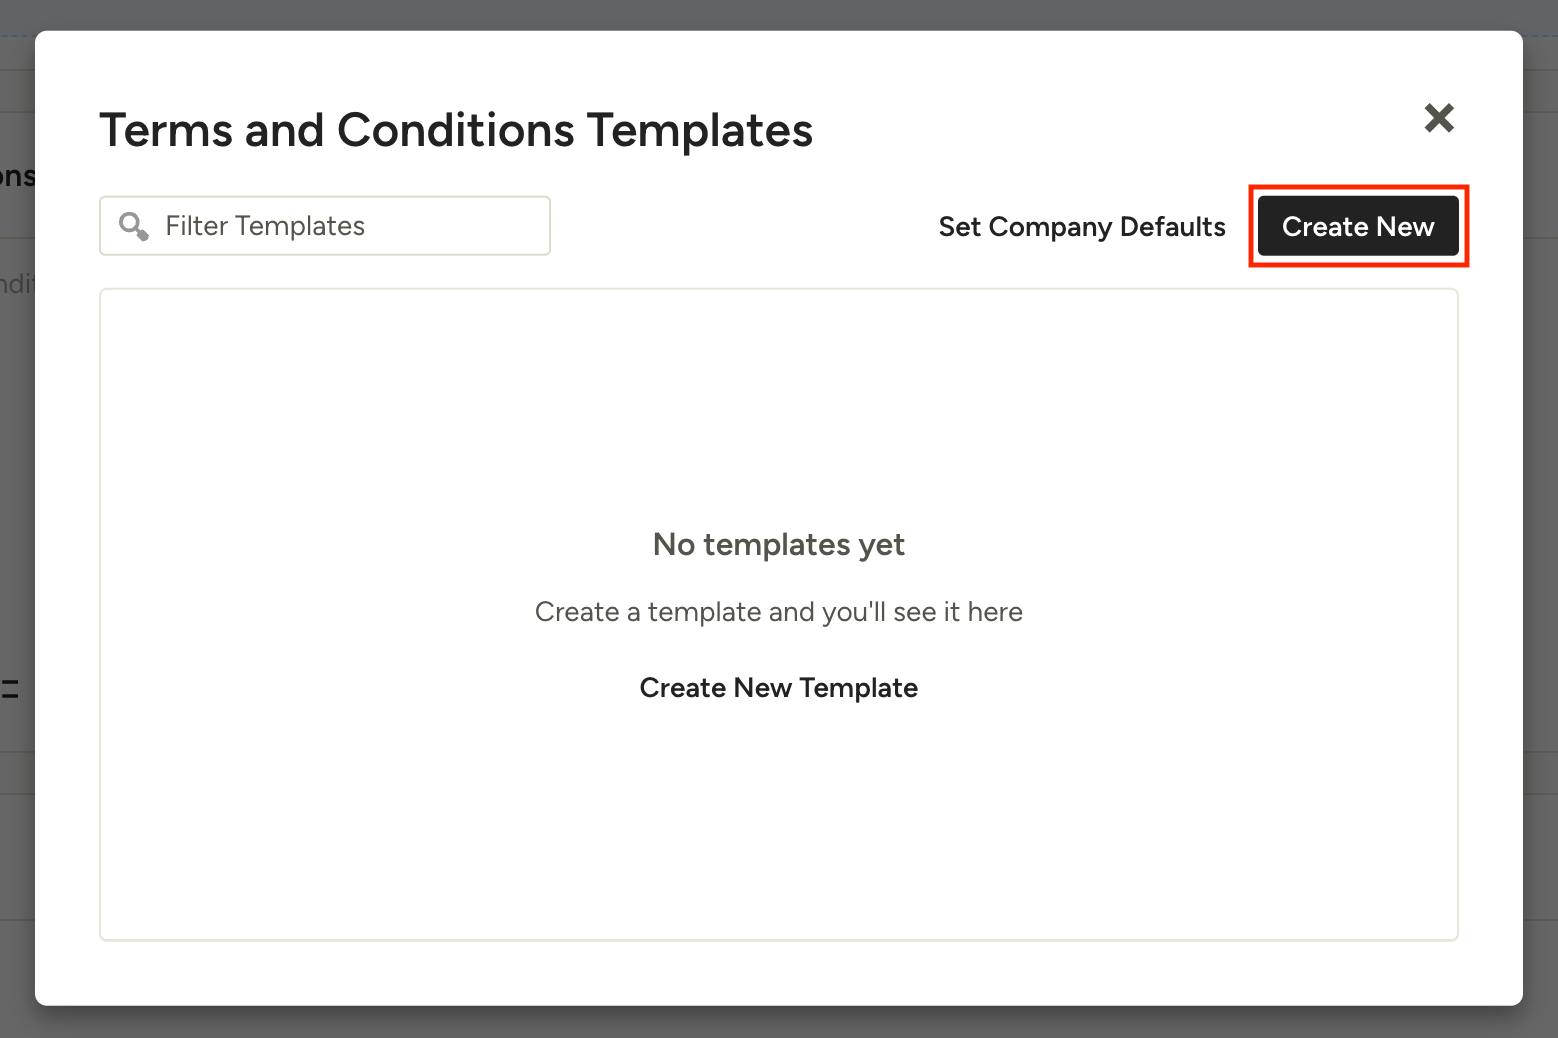Viewport: 1558px width, 1038px height.
Task: Click the "No templates yet" heading
Action: [x=778, y=544]
